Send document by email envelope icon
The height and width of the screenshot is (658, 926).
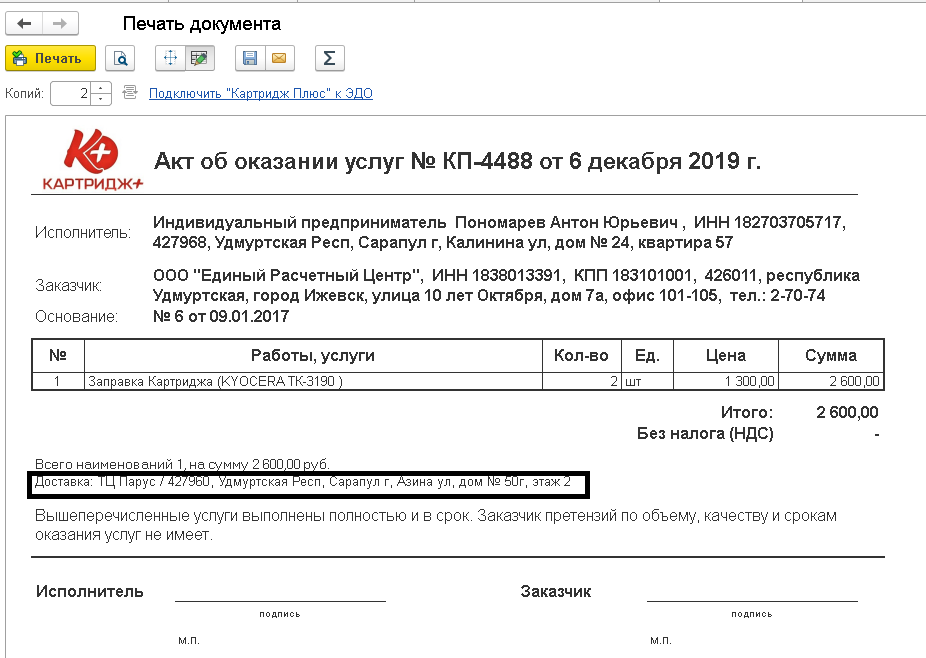[x=278, y=59]
